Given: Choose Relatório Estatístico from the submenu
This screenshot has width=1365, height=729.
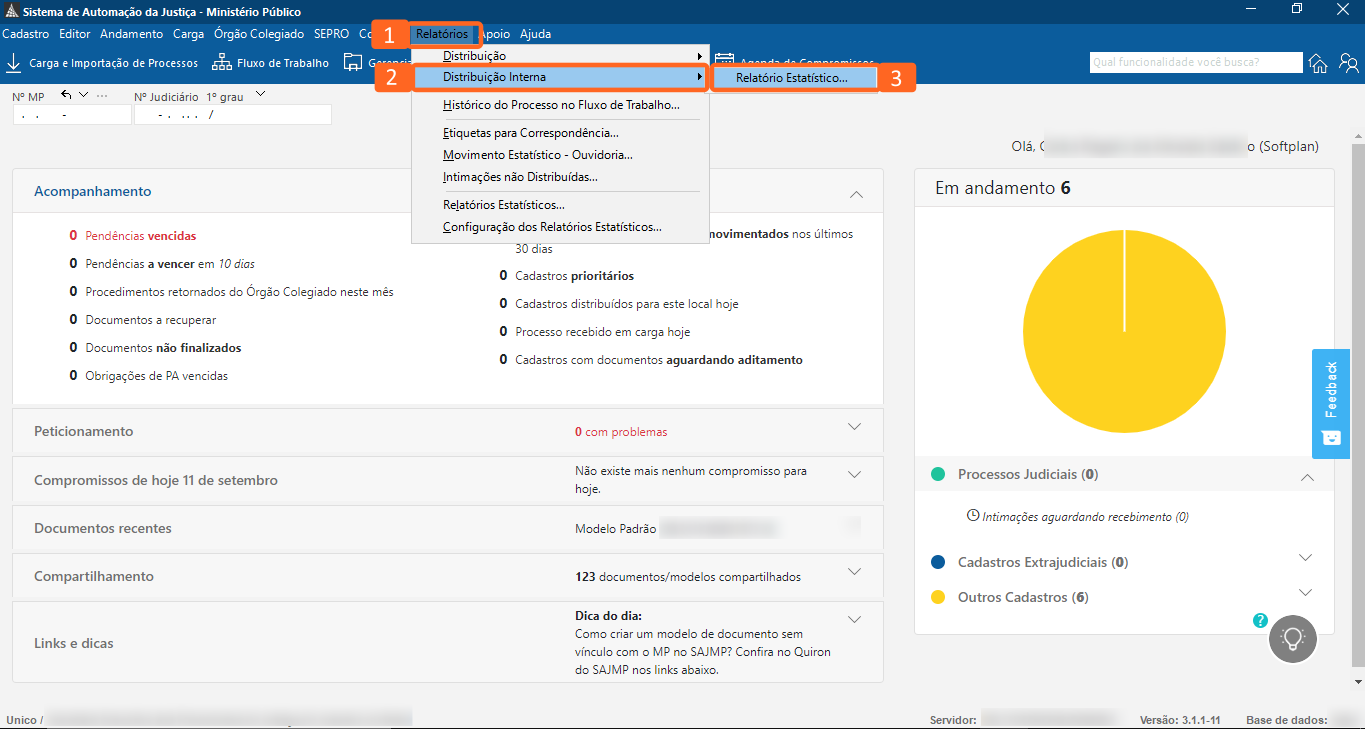Looking at the screenshot, I should pos(794,75).
